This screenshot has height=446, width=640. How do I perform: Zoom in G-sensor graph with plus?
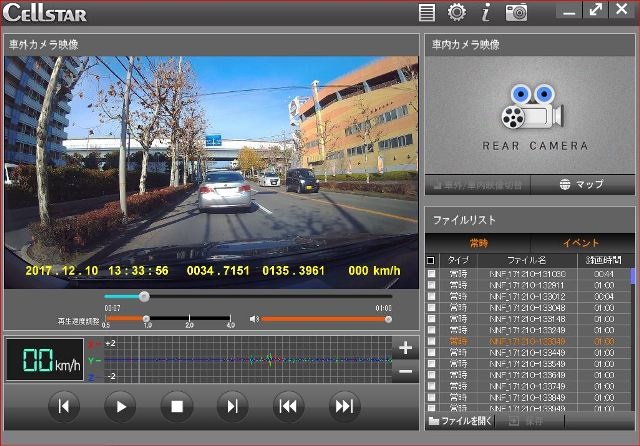405,349
